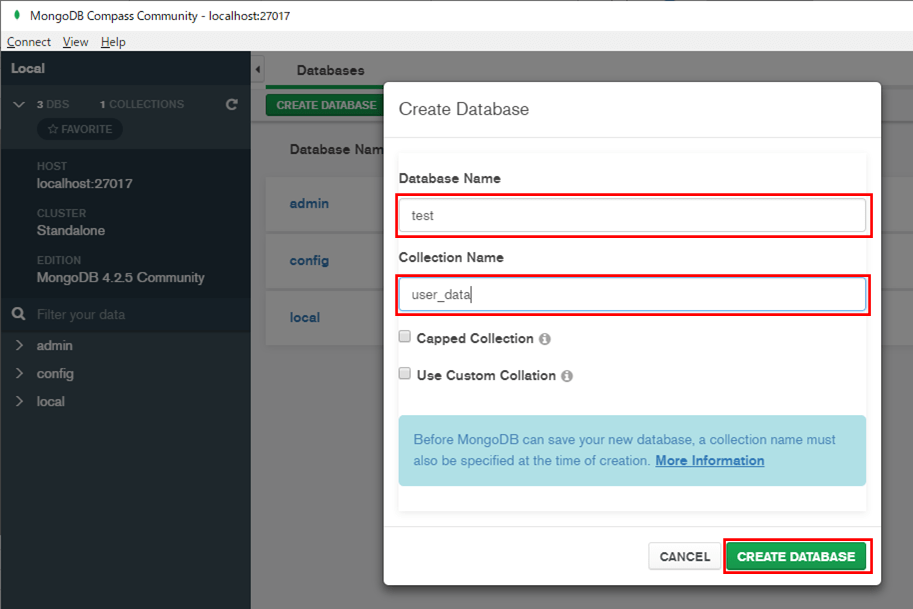
Task: Enable the Use Custom Collation checkbox
Action: (x=405, y=373)
